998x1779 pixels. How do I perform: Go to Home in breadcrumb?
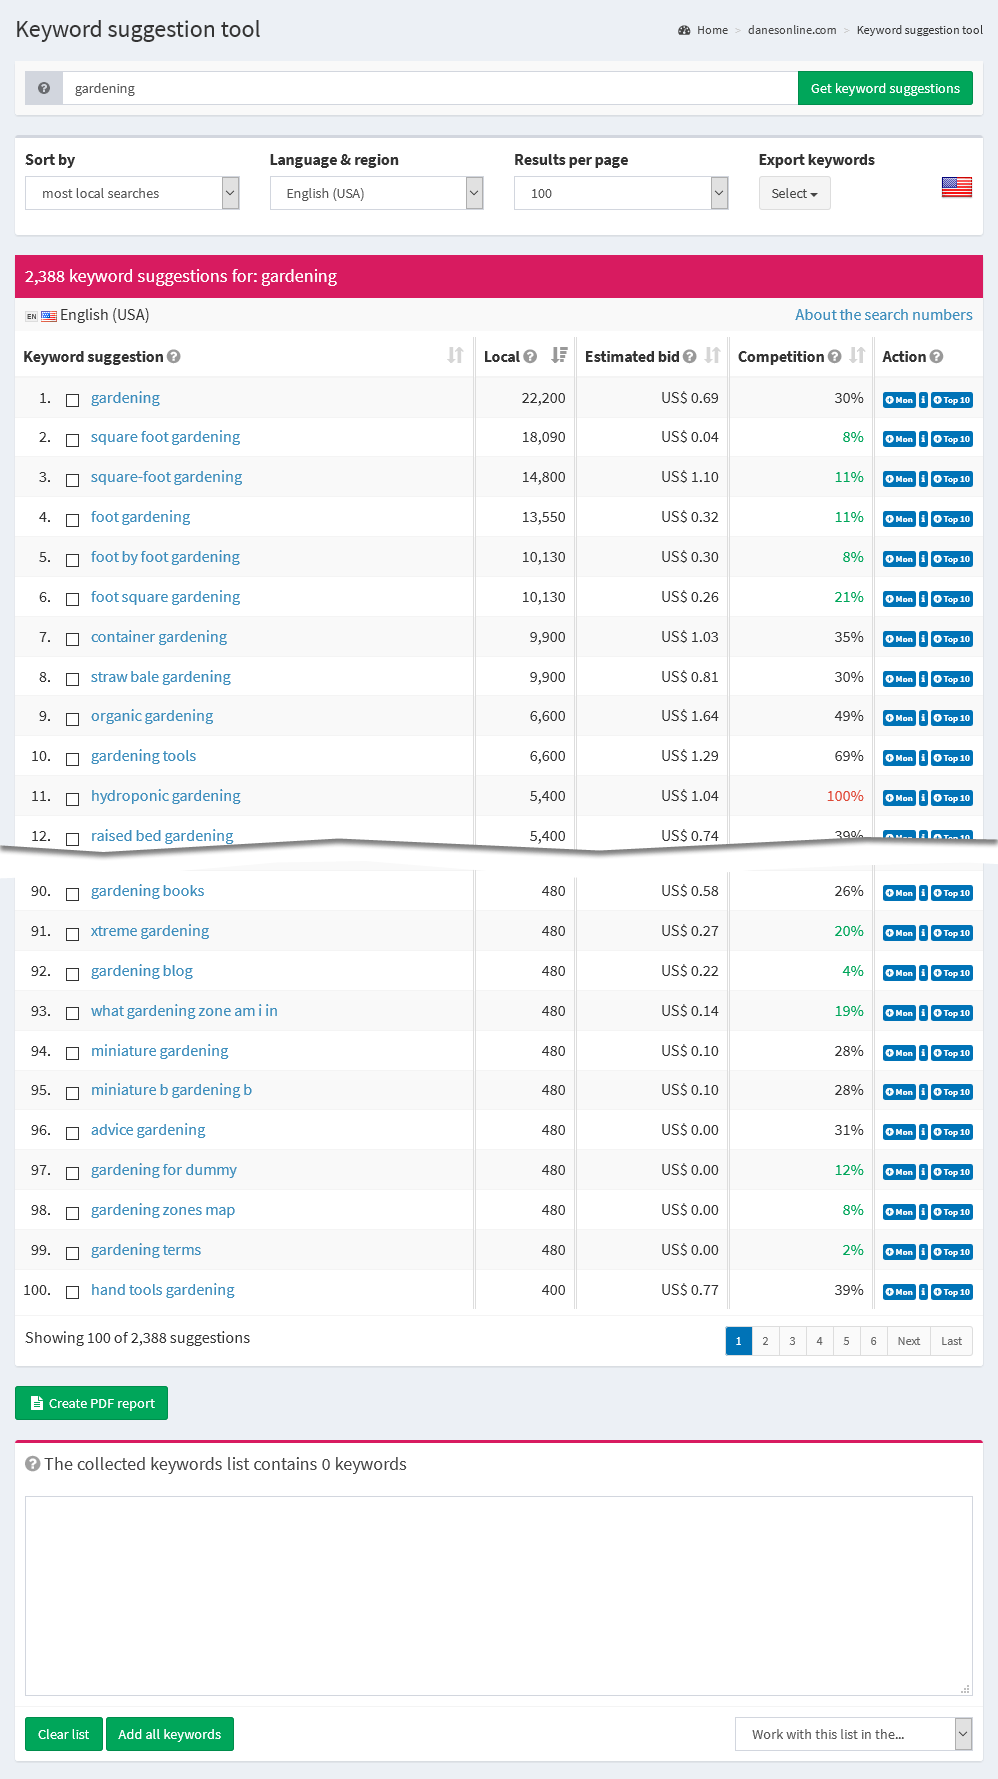[712, 30]
